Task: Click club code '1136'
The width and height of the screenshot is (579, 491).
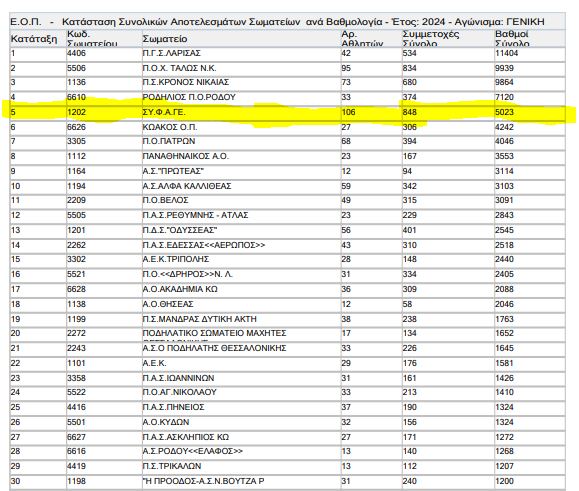Action: click(x=76, y=82)
